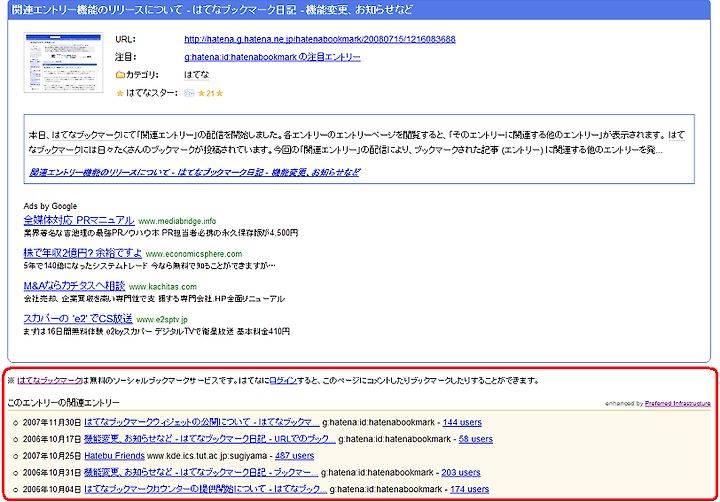This screenshot has height=502, width=720.
Task: Open the related entry dated 2006年10月31日
Action: pos(201,473)
